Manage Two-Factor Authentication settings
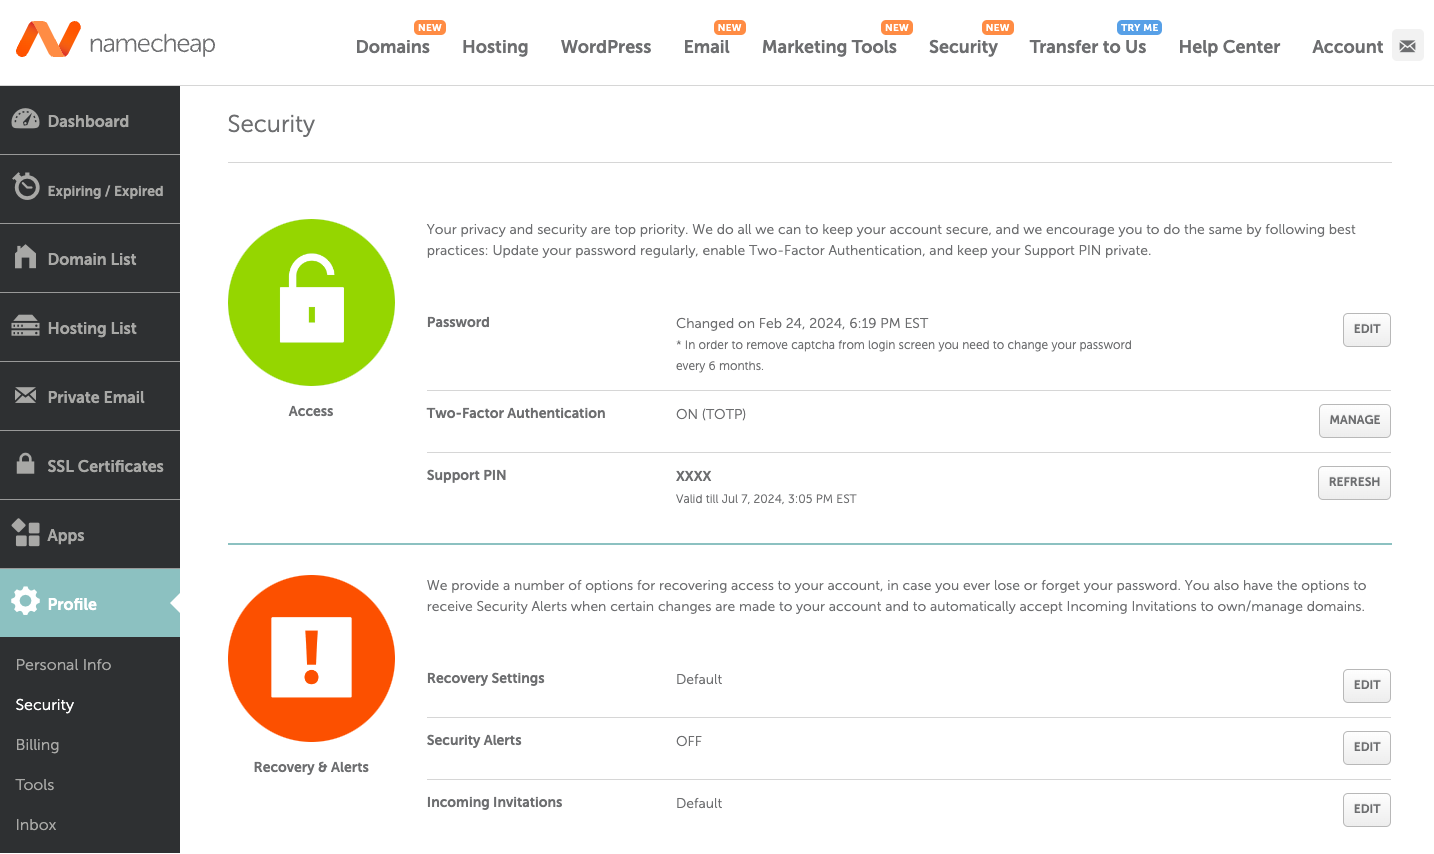Screen dimensions: 1434x854 (1354, 420)
